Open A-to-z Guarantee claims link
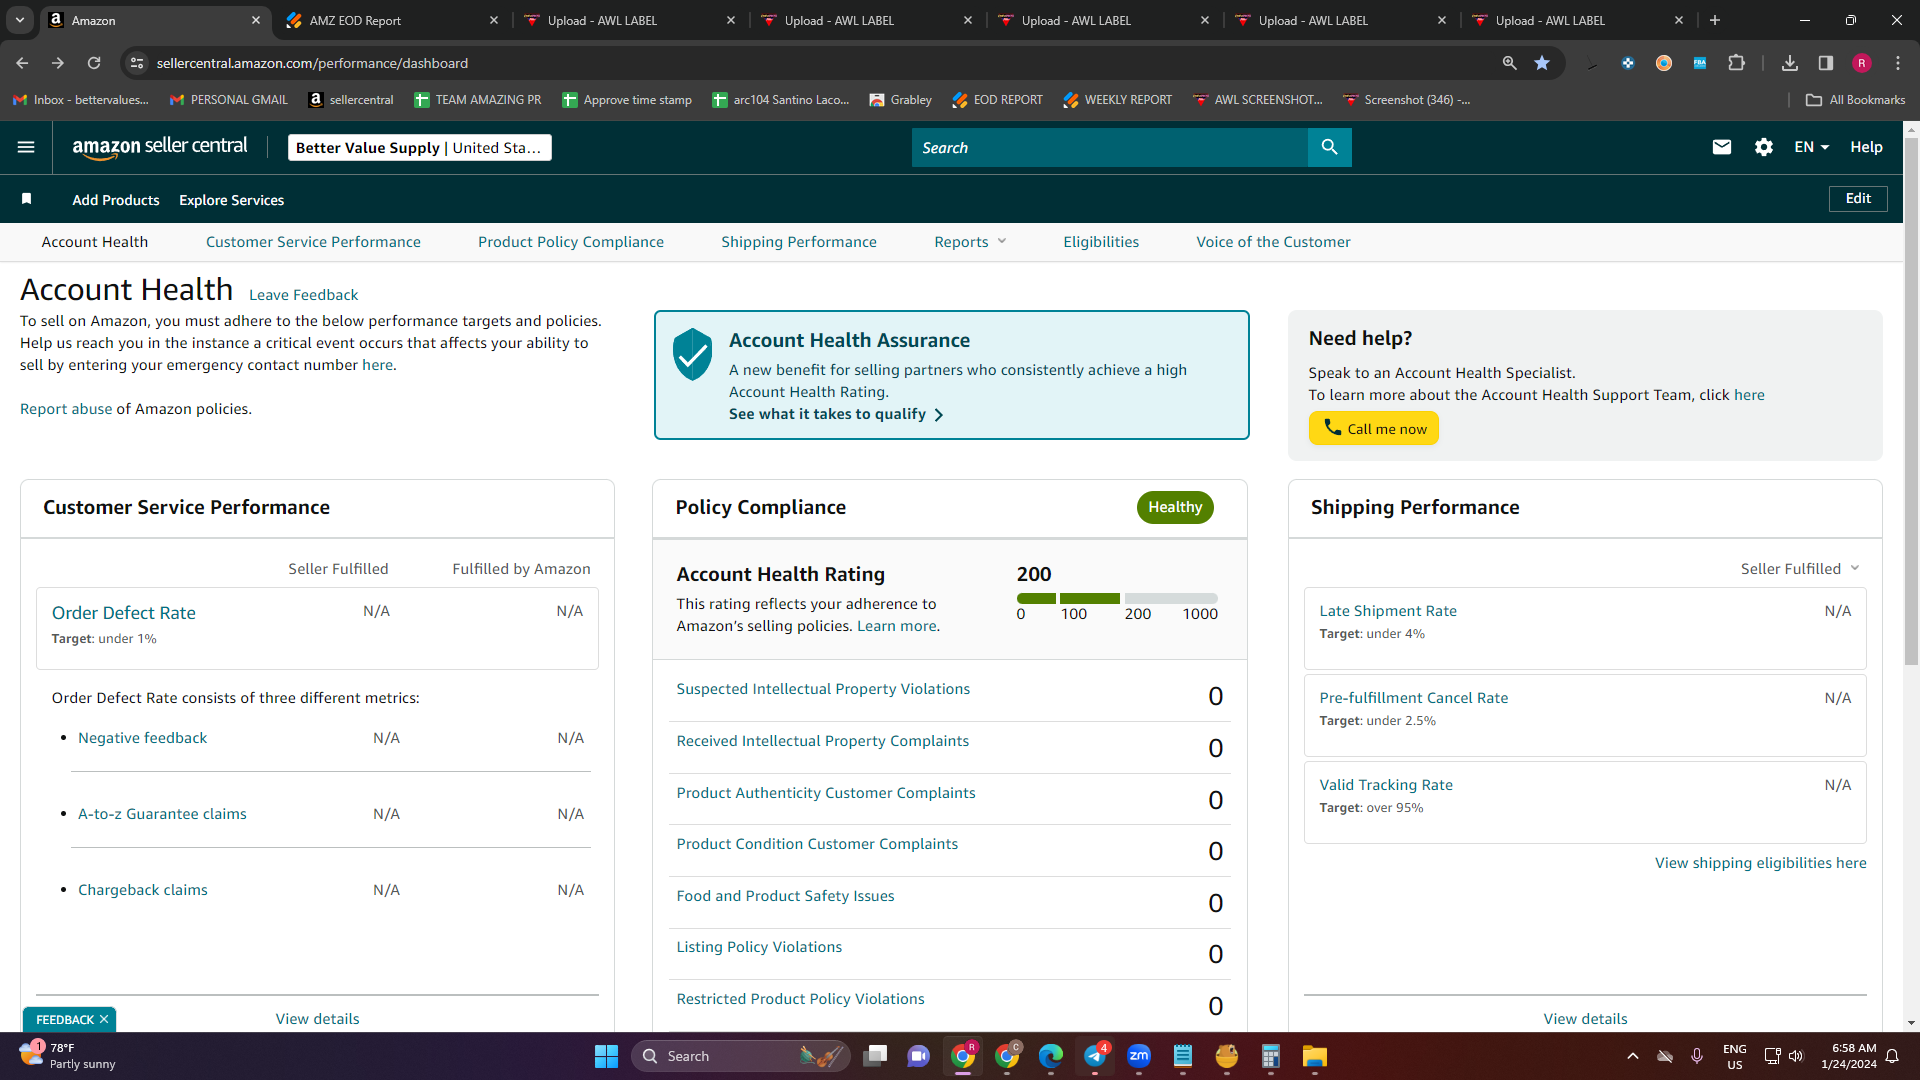 pos(162,814)
